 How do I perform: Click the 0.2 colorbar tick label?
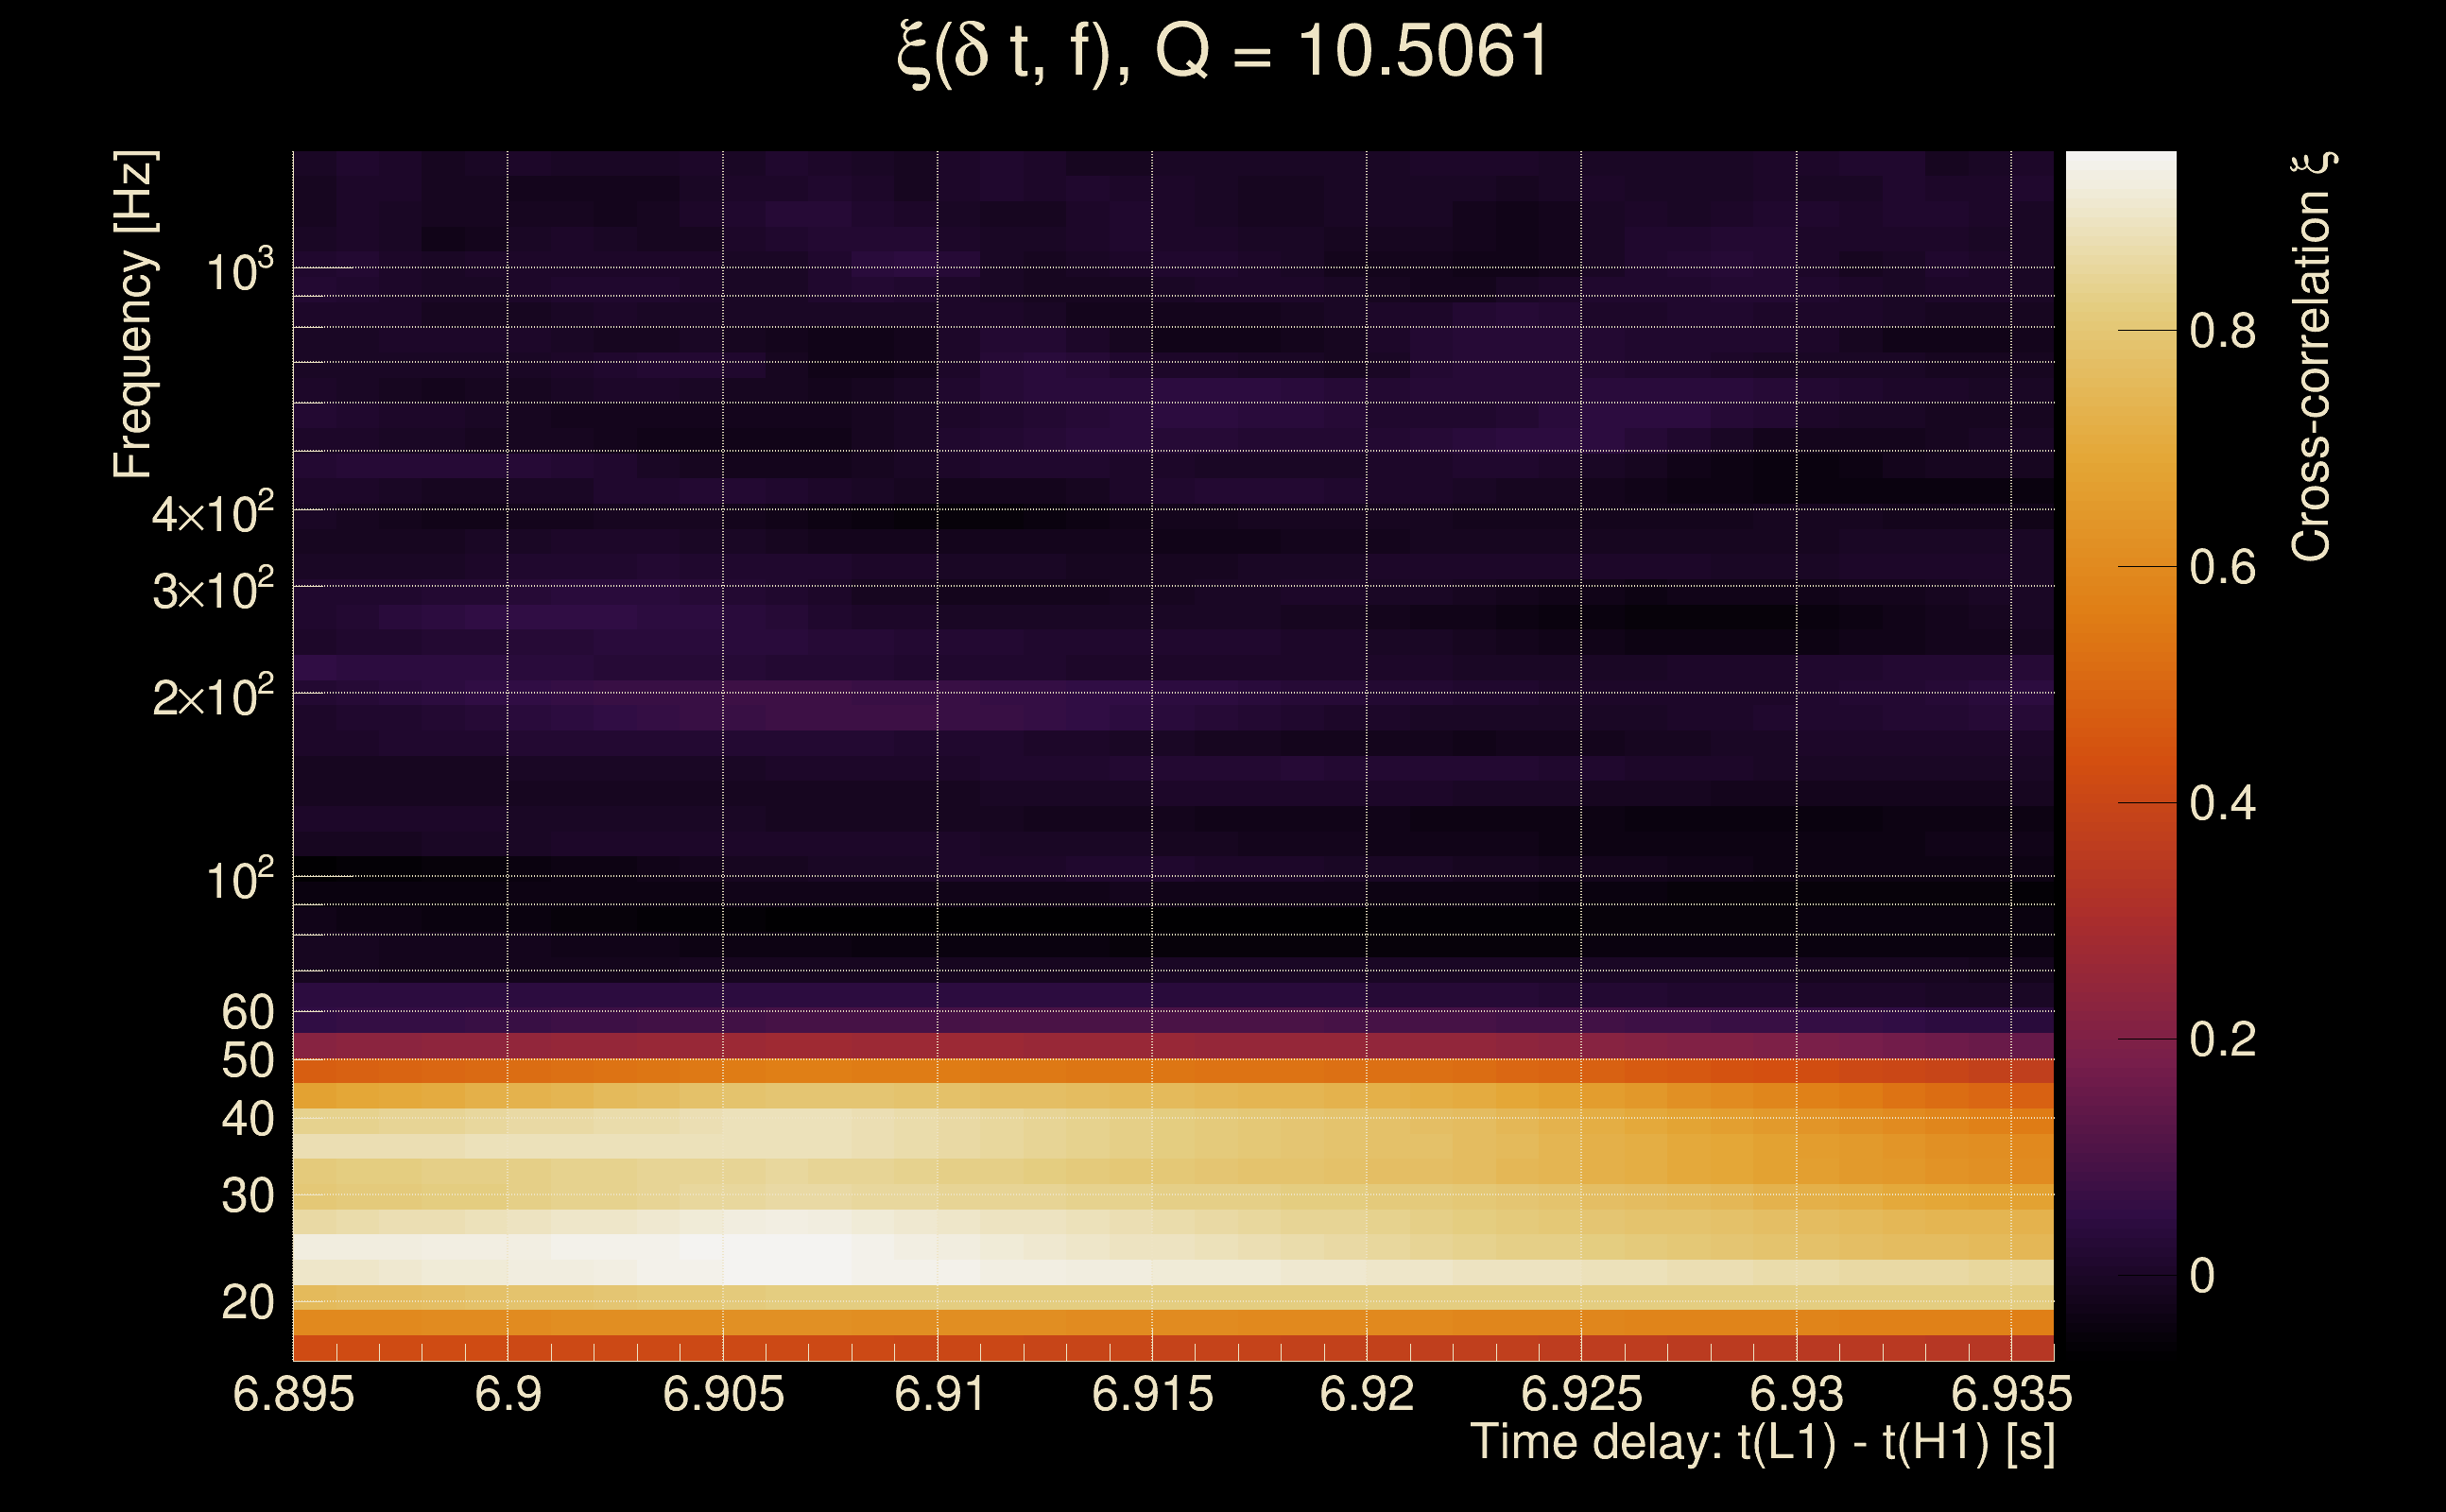[2221, 1040]
